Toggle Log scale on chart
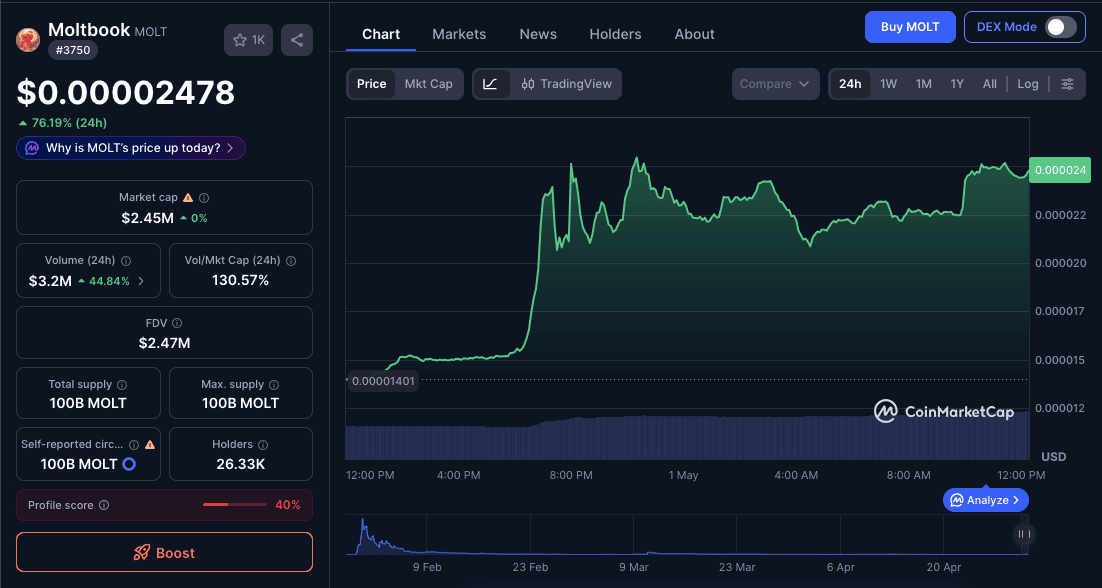Image resolution: width=1102 pixels, height=588 pixels. tap(1028, 84)
